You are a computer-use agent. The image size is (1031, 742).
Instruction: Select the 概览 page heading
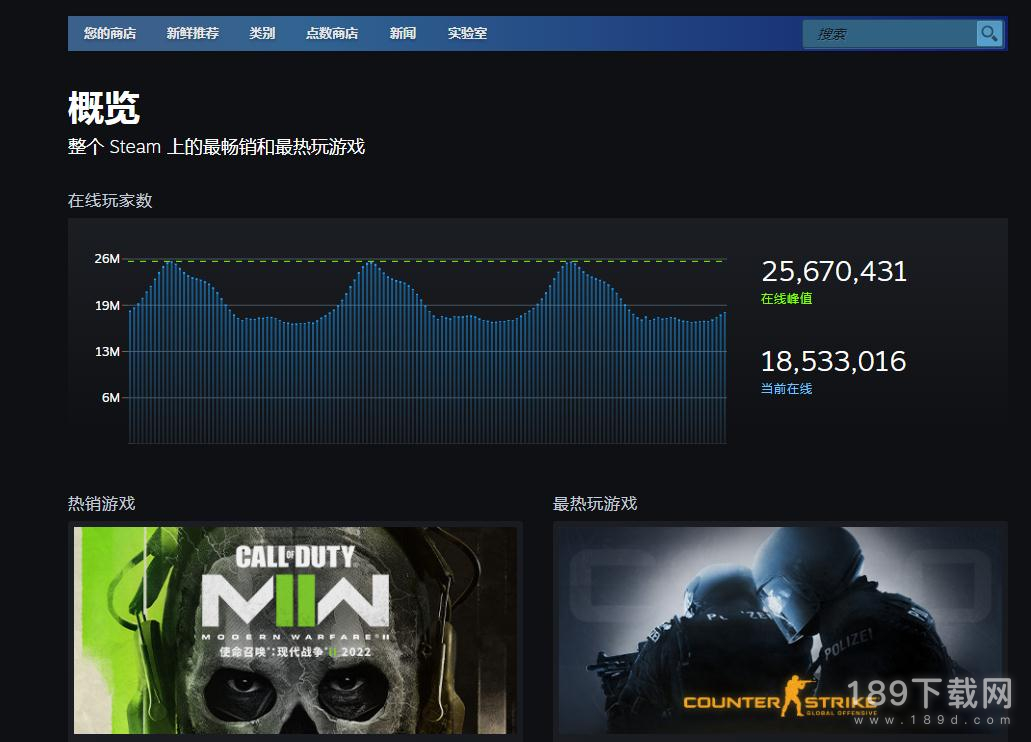[104, 108]
